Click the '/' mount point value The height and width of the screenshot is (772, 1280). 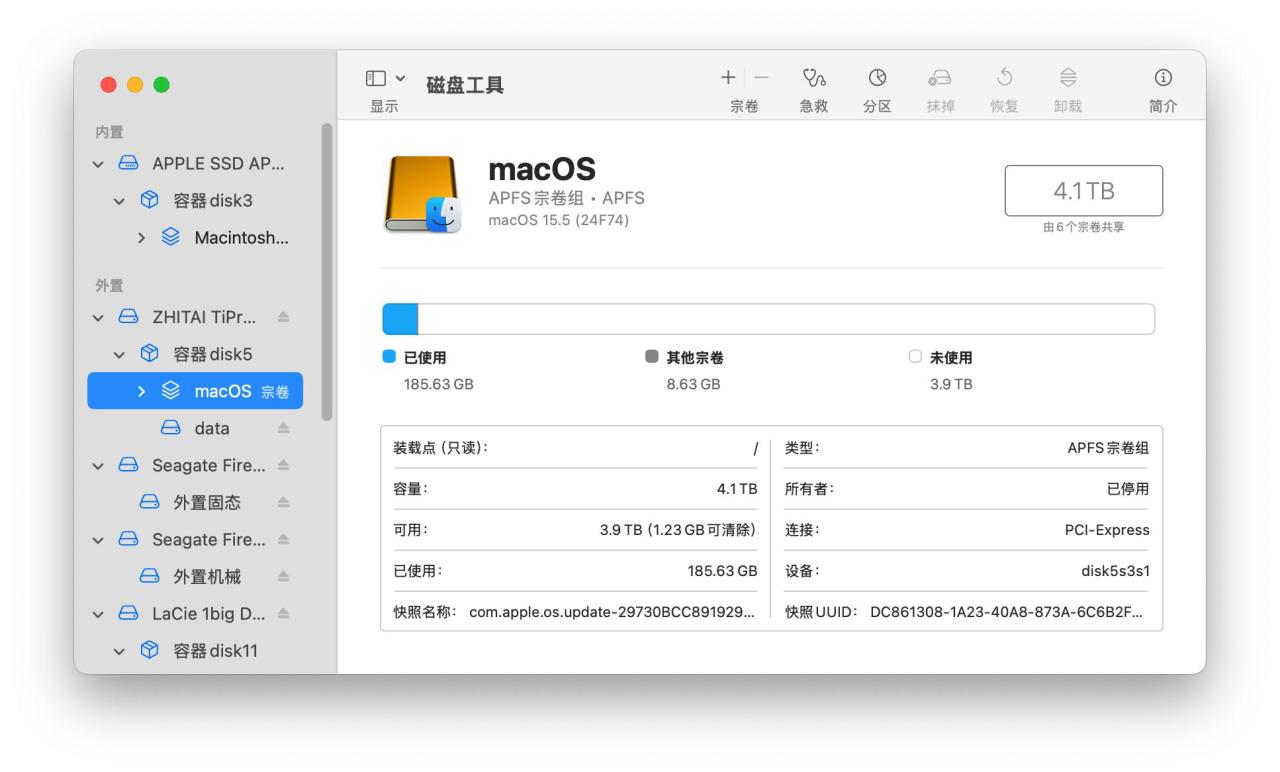point(755,448)
